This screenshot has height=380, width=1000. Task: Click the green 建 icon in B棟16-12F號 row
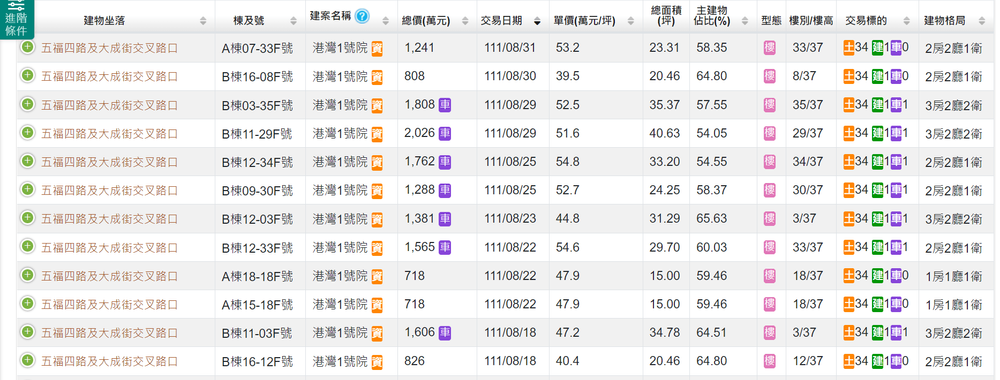click(x=878, y=361)
